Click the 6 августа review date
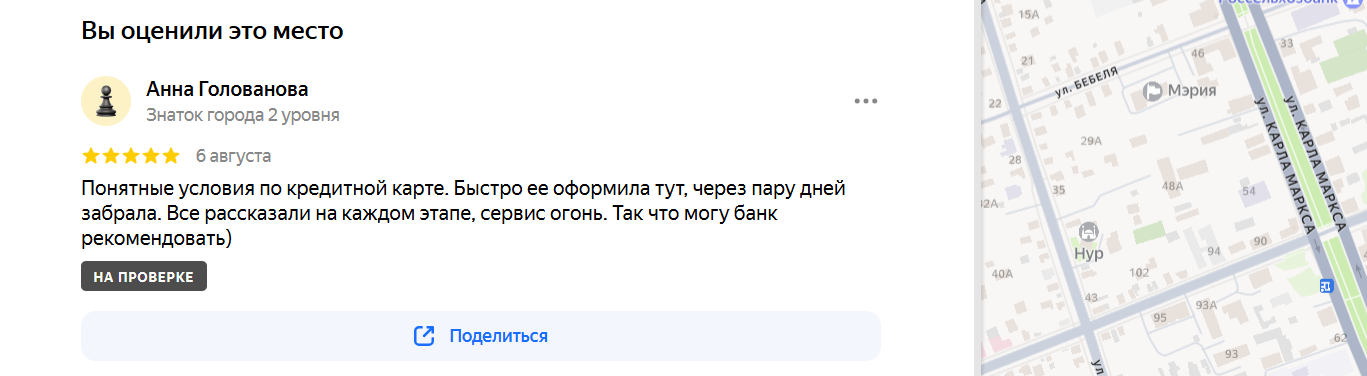 pos(233,156)
